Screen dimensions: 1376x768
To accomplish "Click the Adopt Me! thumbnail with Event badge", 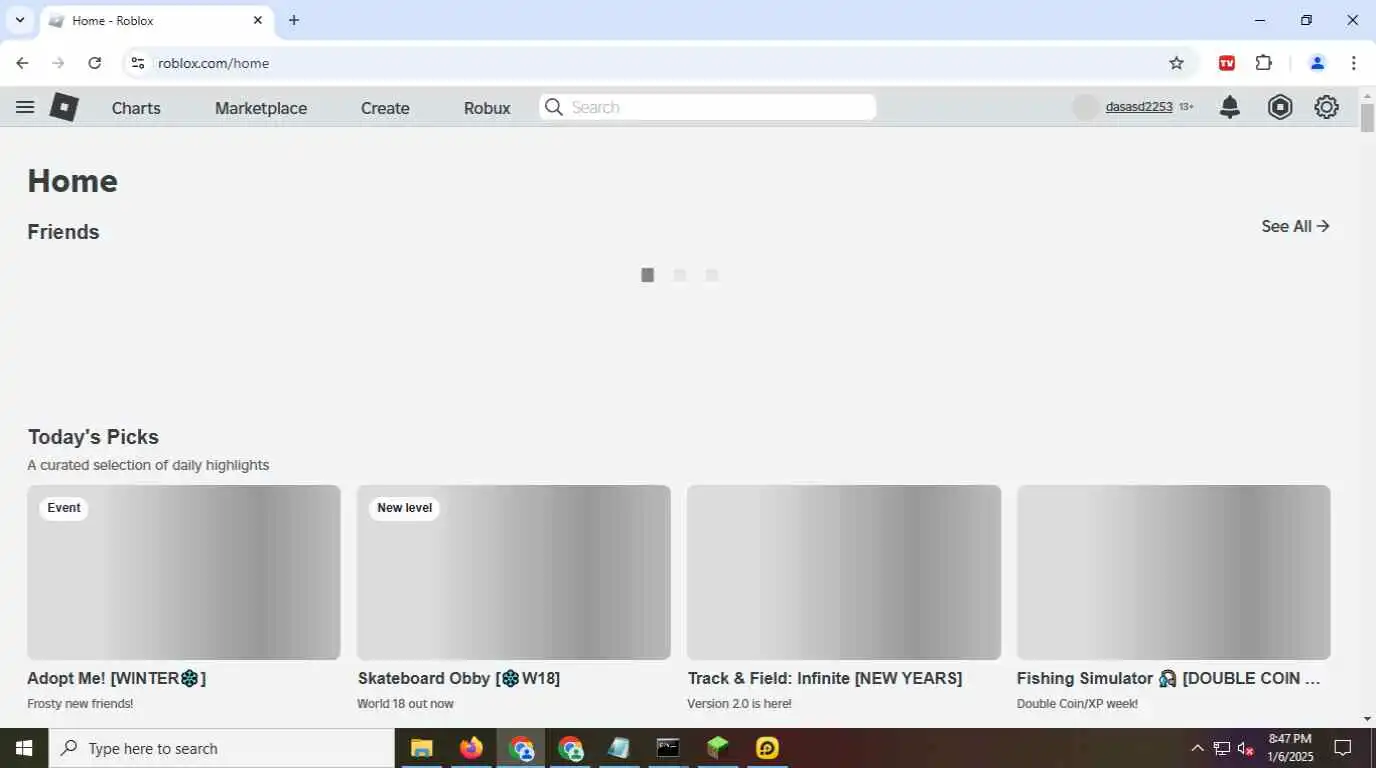I will tap(184, 572).
